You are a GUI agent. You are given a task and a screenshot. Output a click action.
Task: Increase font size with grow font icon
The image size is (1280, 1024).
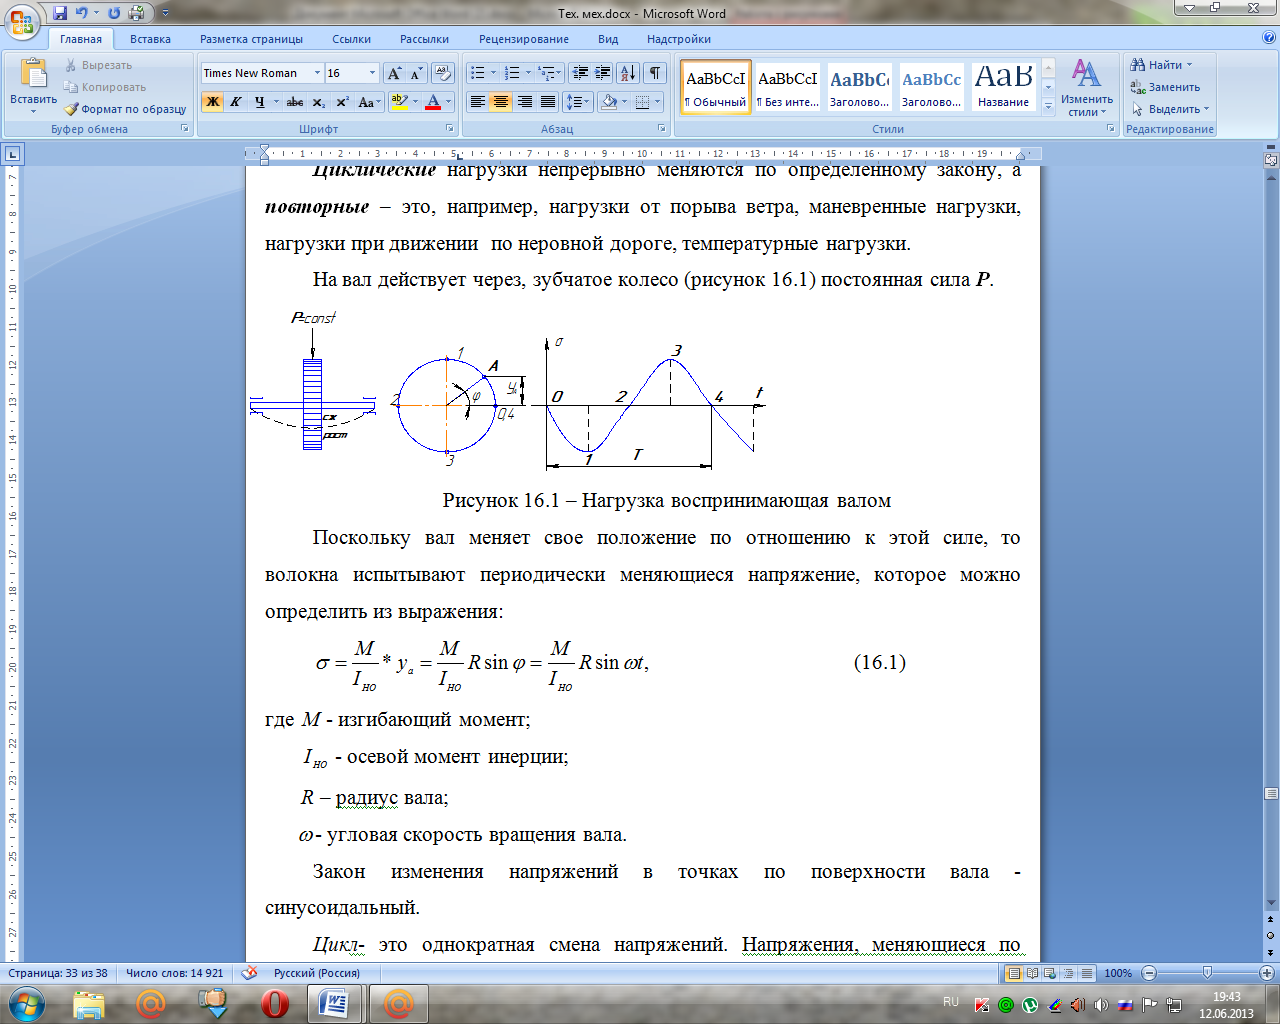[x=394, y=73]
